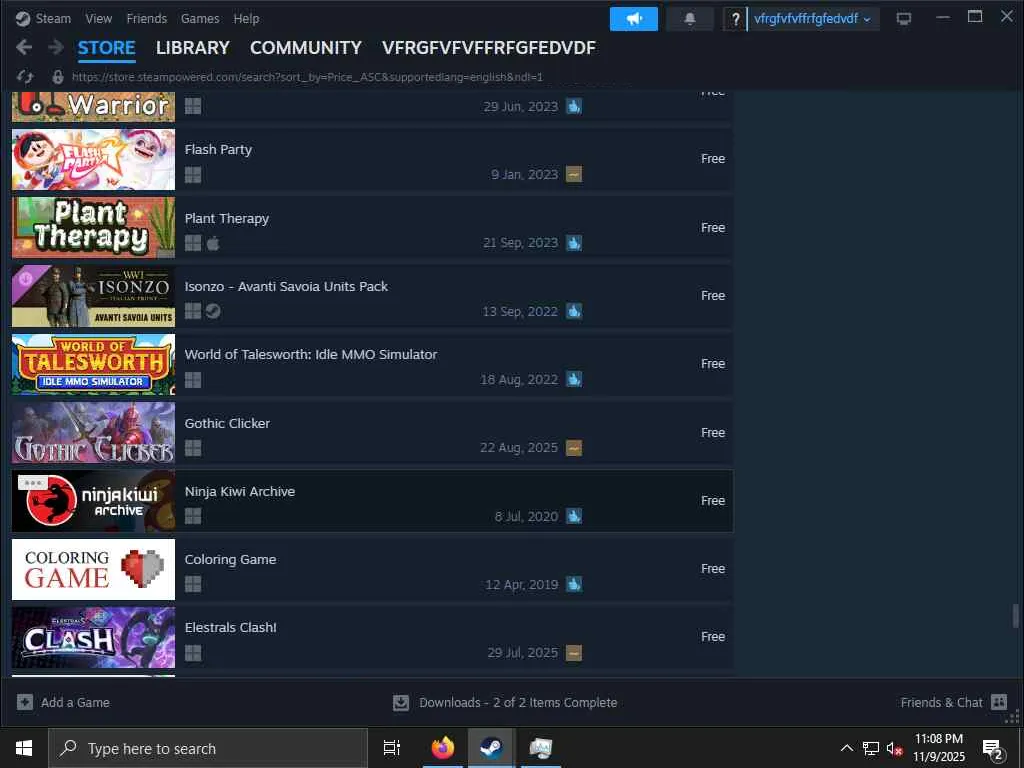Click the review thumbs-up icon for Plant Therapy
The image size is (1024, 768).
[x=574, y=243]
